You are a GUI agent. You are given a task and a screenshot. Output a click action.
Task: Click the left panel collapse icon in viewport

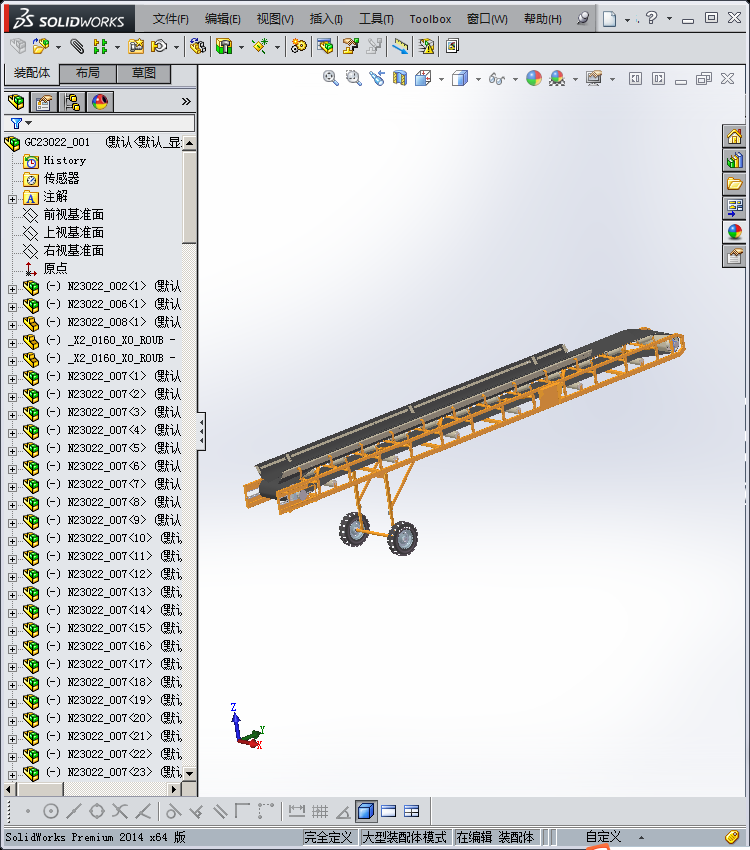tap(635, 79)
